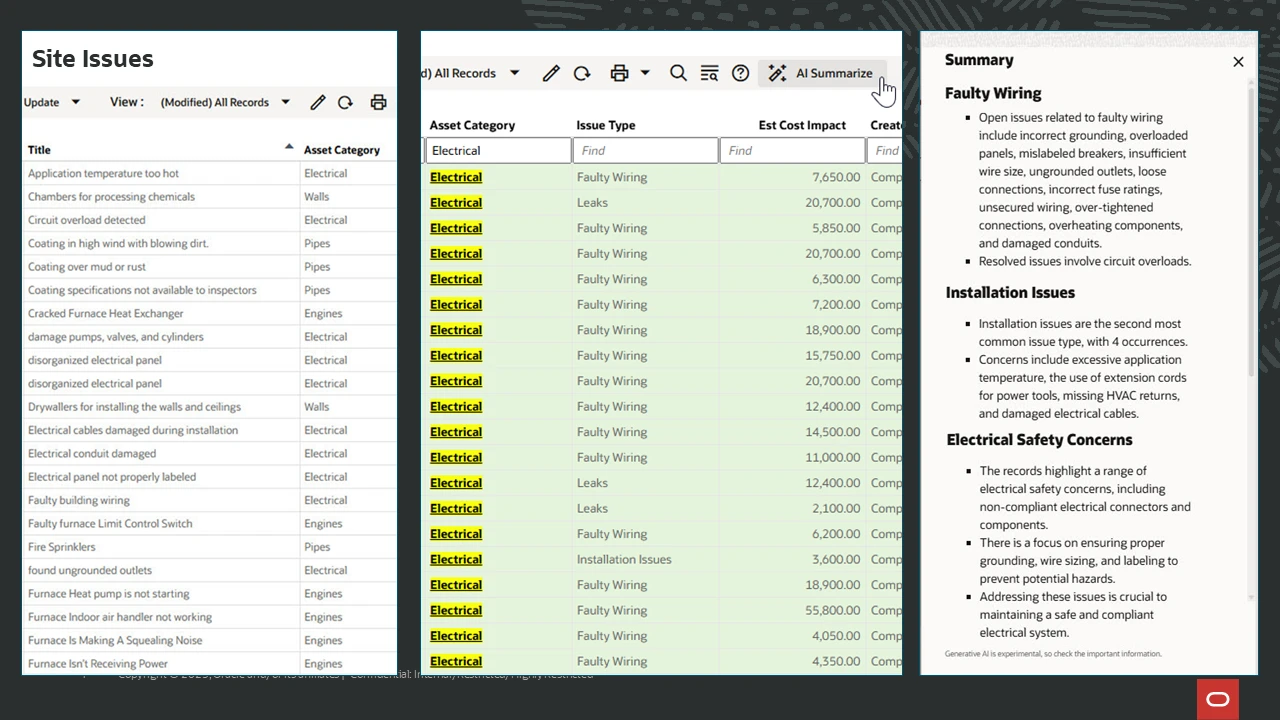Select the Faulty building wiring issue
Image resolution: width=1280 pixels, height=720 pixels.
(79, 500)
